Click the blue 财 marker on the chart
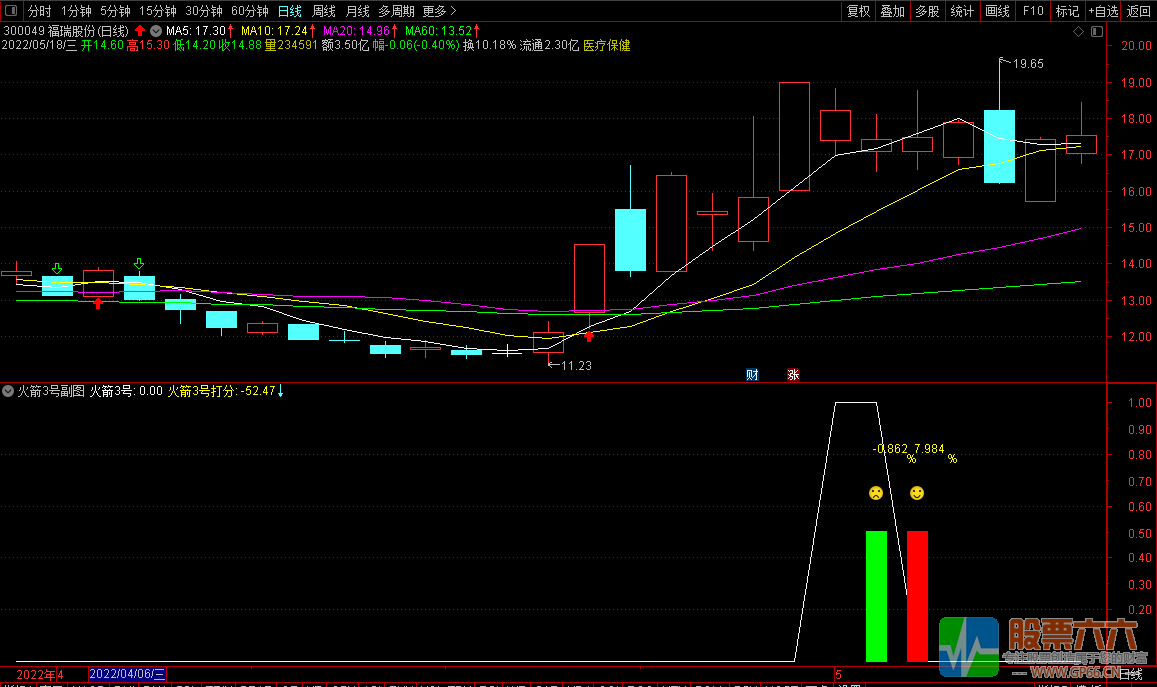The width and height of the screenshot is (1157, 687). pos(752,375)
